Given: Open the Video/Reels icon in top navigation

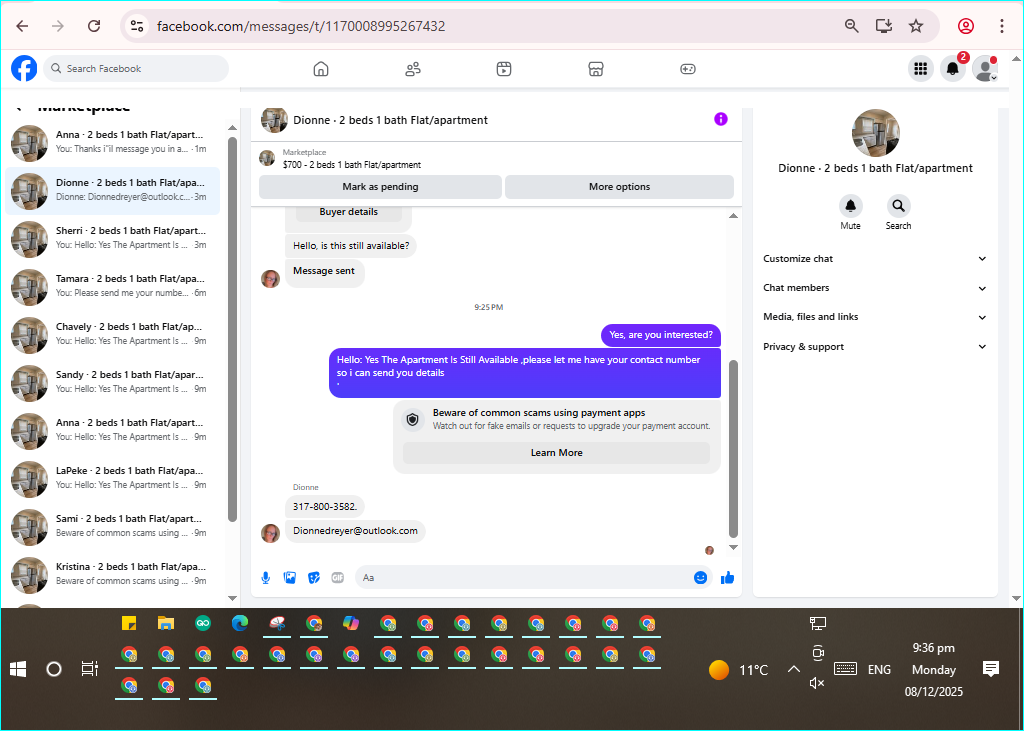Looking at the screenshot, I should coord(504,69).
